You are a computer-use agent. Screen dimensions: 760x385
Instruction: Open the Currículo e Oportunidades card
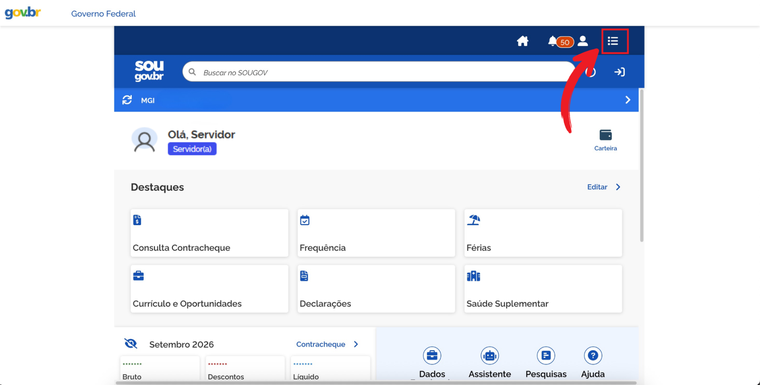pos(209,289)
